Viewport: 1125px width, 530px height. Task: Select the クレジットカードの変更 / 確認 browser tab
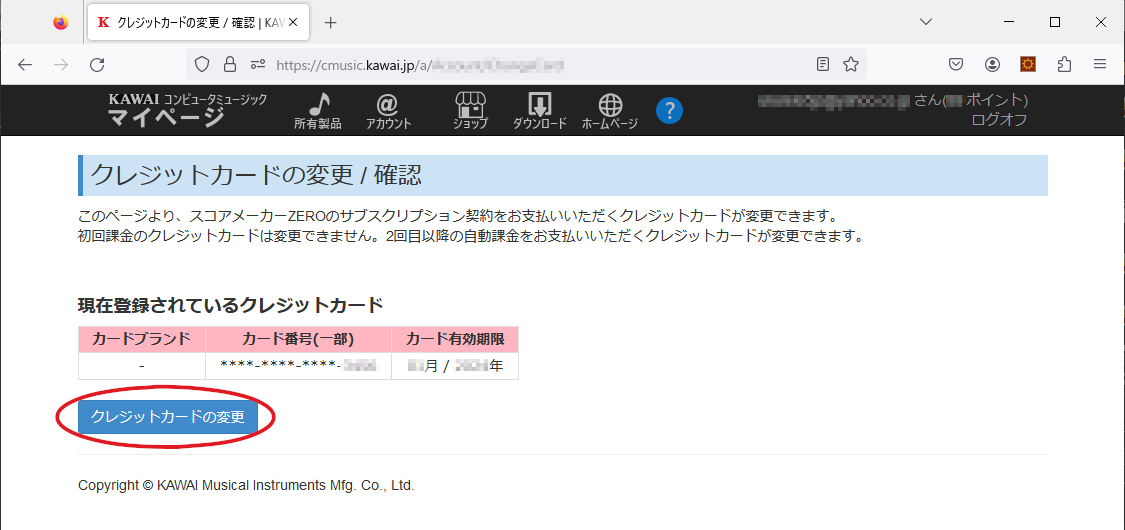click(198, 22)
